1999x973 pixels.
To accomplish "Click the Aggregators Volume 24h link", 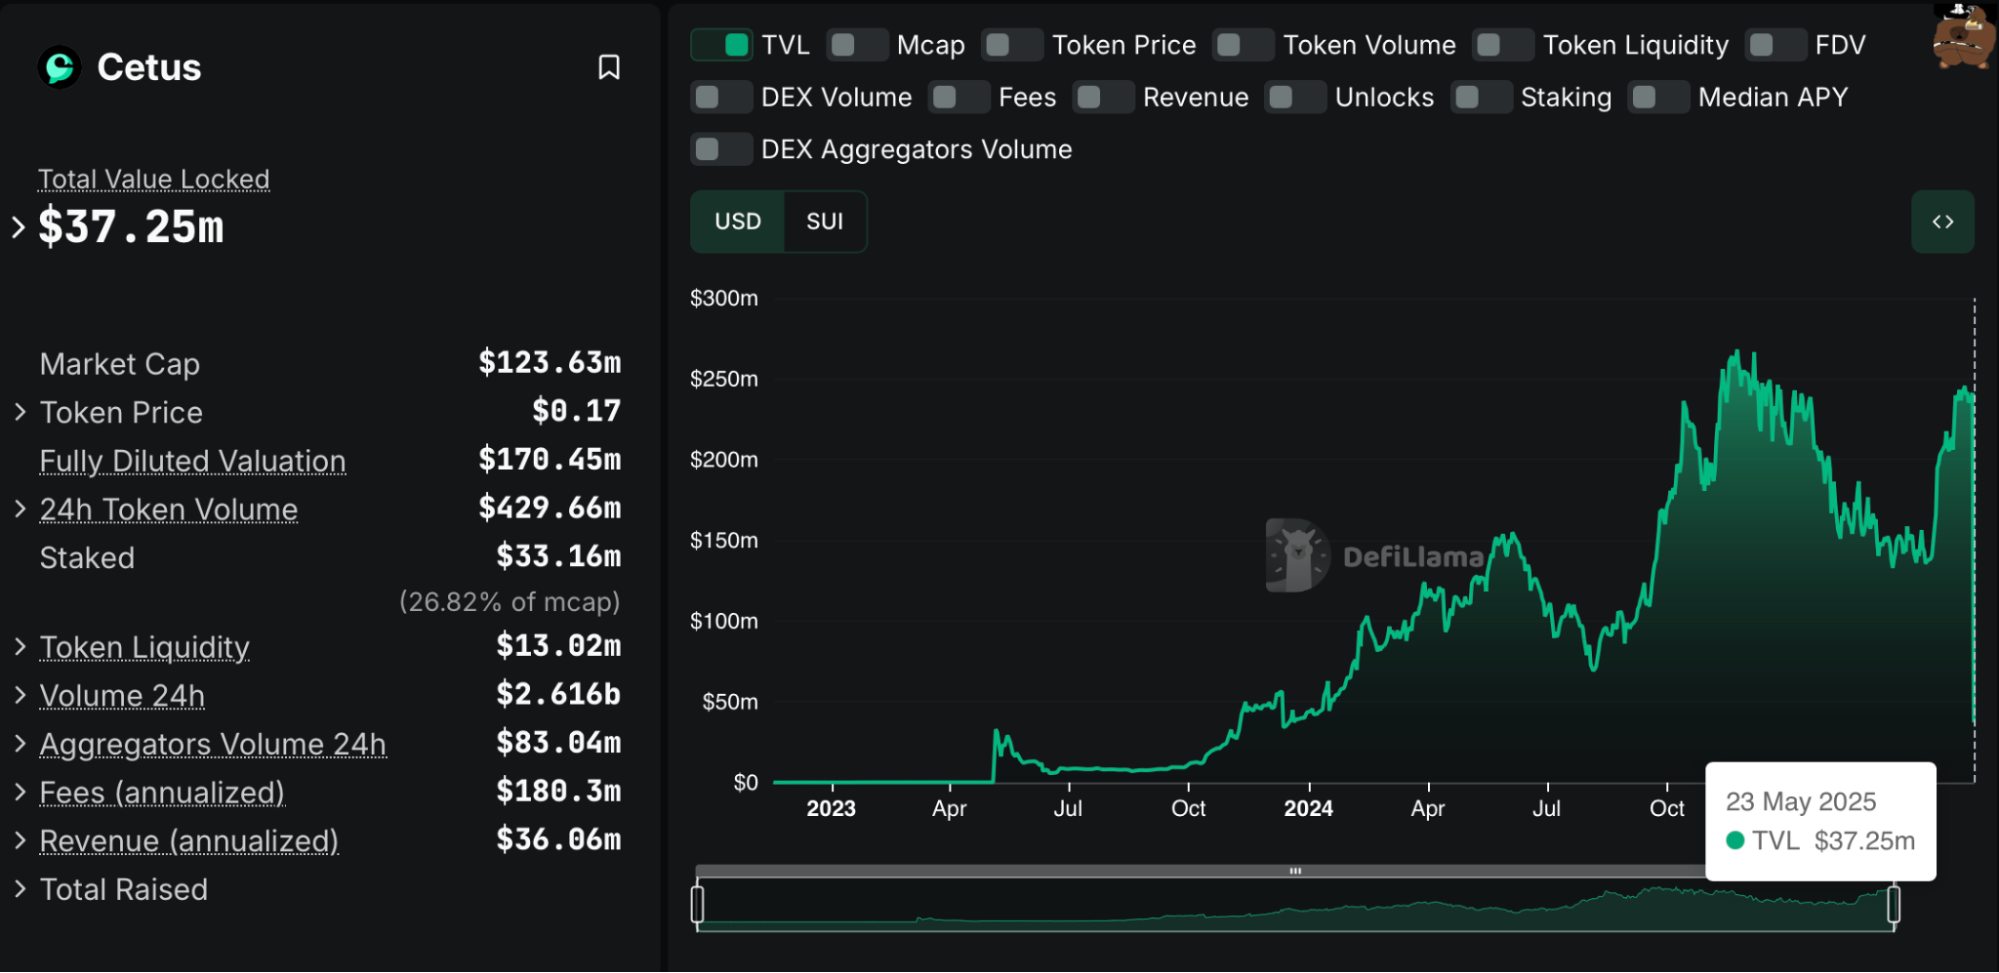I will tap(212, 744).
